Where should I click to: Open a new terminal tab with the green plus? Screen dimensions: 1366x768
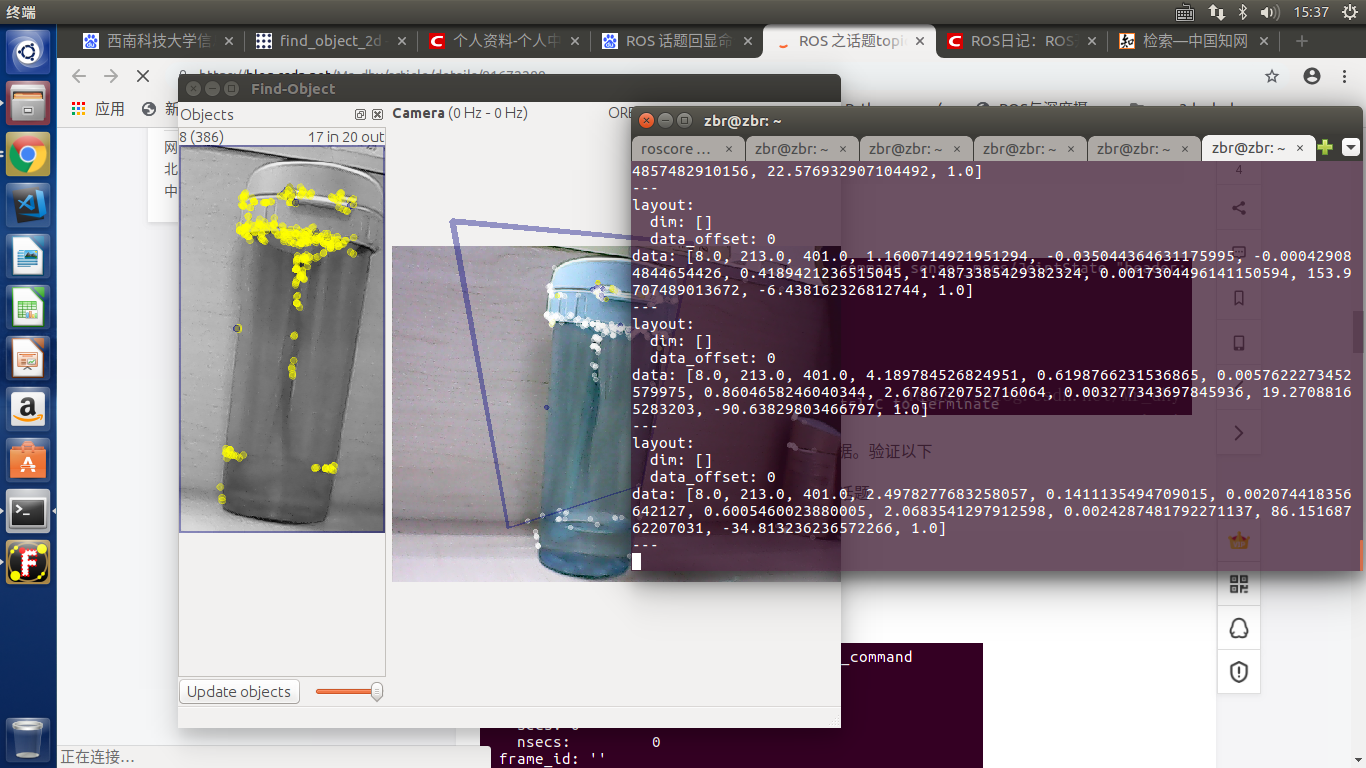(x=1325, y=146)
